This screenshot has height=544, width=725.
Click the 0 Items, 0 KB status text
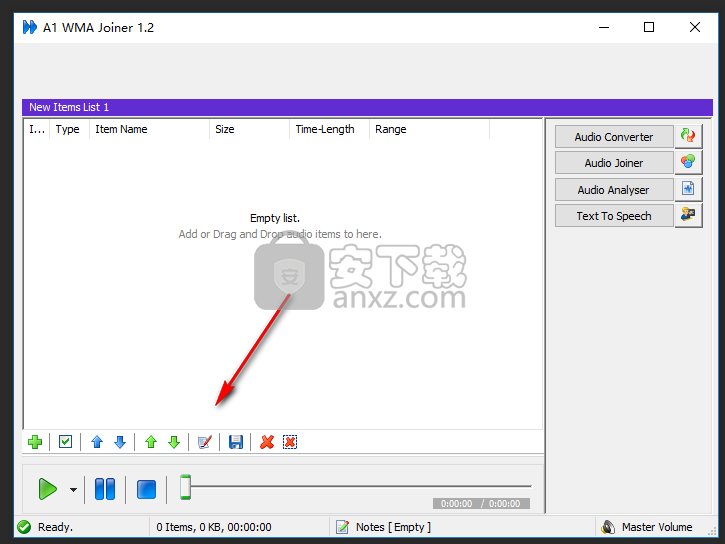tap(214, 527)
